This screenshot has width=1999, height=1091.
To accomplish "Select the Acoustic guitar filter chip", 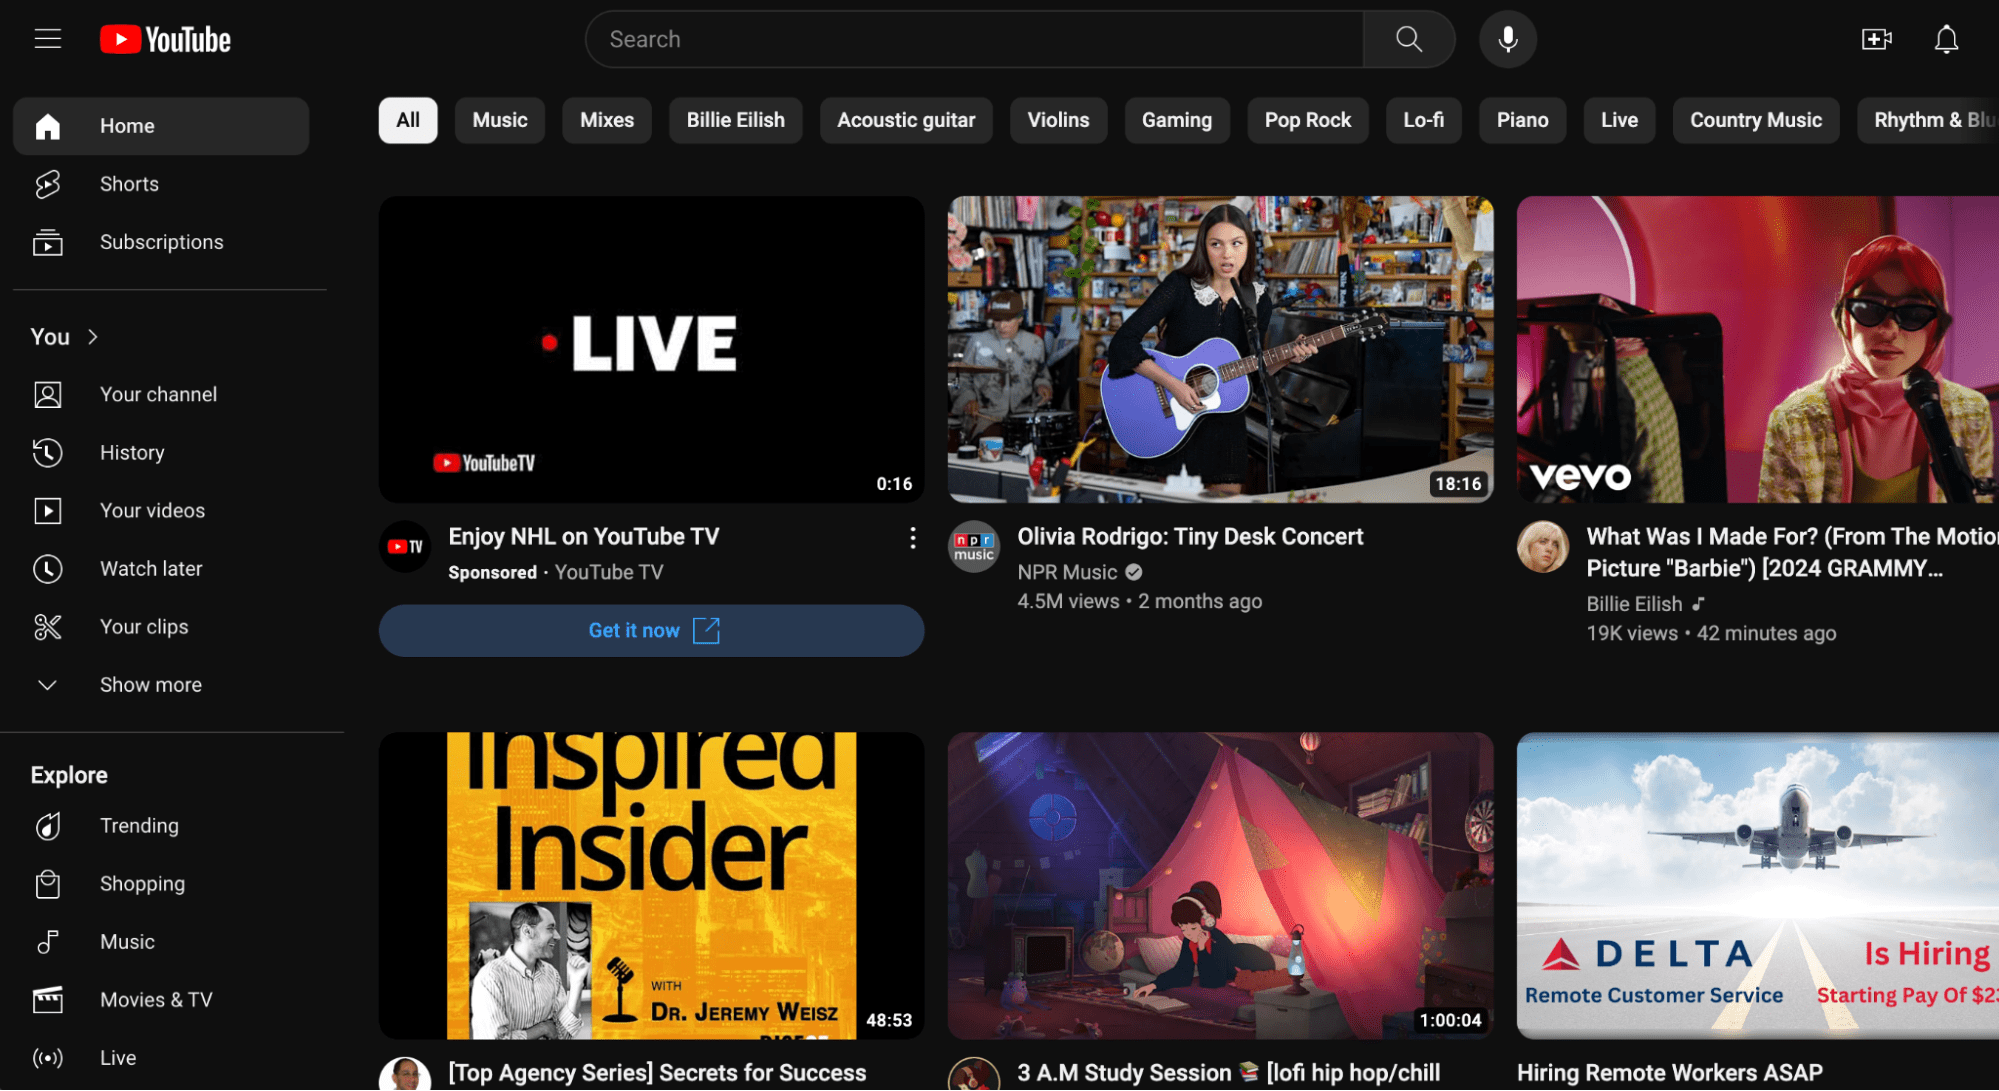I will (x=906, y=120).
